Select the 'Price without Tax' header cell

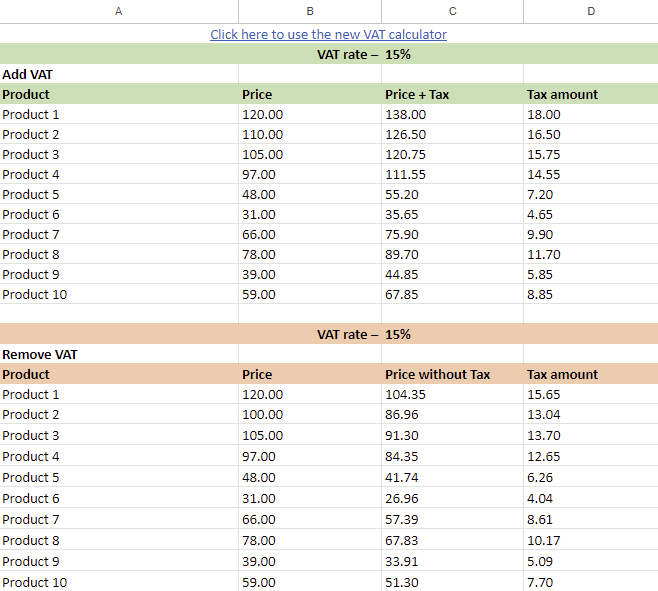(438, 374)
